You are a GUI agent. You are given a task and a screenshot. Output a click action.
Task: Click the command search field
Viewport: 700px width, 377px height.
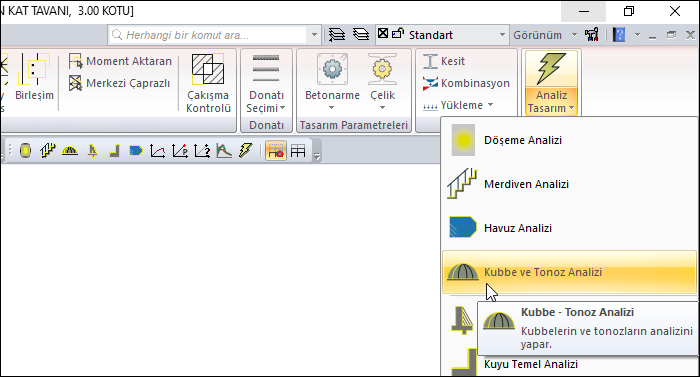[x=208, y=35]
